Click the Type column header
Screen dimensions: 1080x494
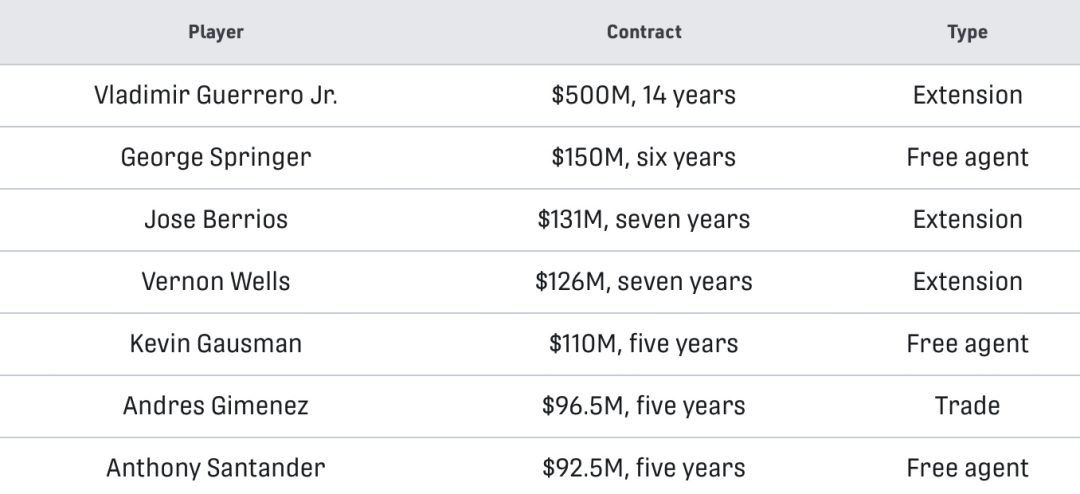[x=967, y=32]
